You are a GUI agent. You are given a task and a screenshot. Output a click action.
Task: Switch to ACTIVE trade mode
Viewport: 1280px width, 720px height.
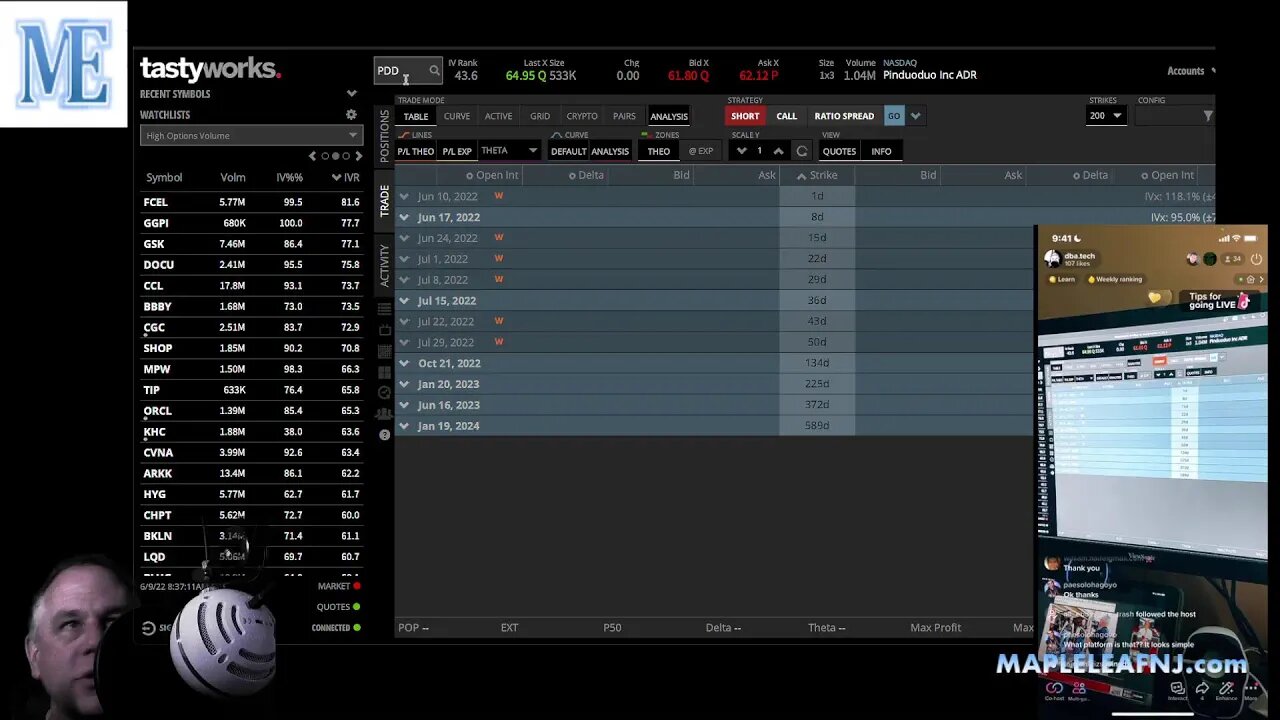click(x=498, y=116)
